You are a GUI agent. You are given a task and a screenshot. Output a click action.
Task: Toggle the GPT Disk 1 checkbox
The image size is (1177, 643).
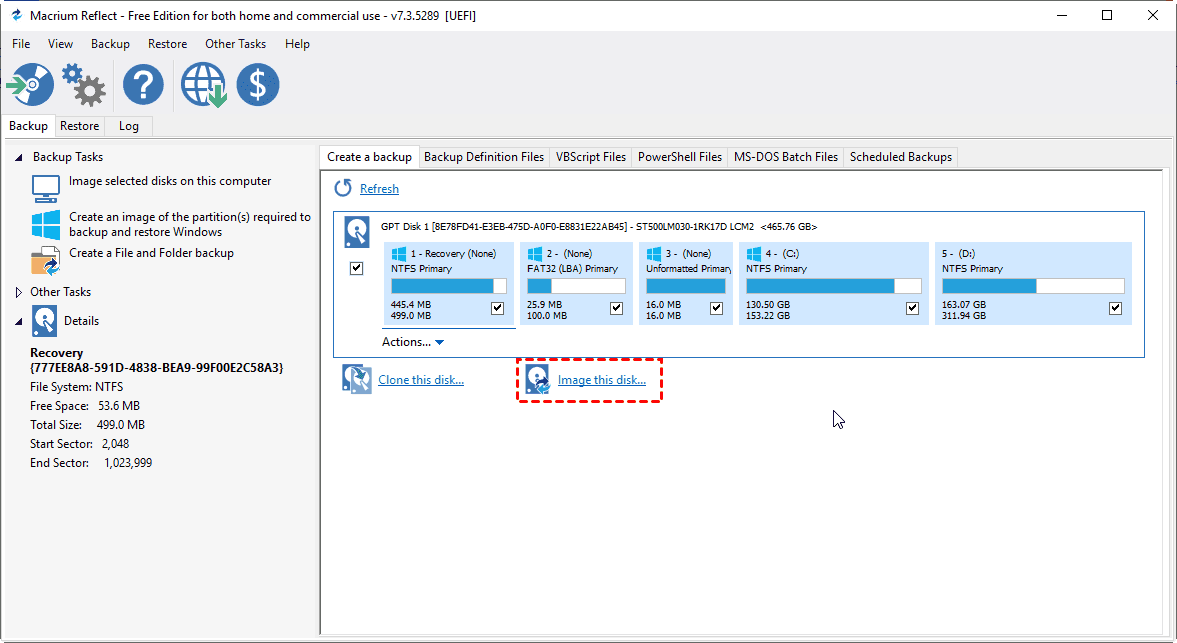click(x=357, y=269)
